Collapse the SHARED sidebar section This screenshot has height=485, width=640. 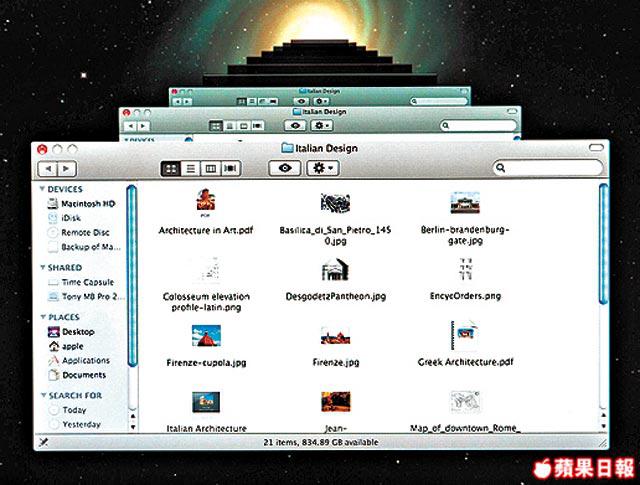(x=42, y=268)
